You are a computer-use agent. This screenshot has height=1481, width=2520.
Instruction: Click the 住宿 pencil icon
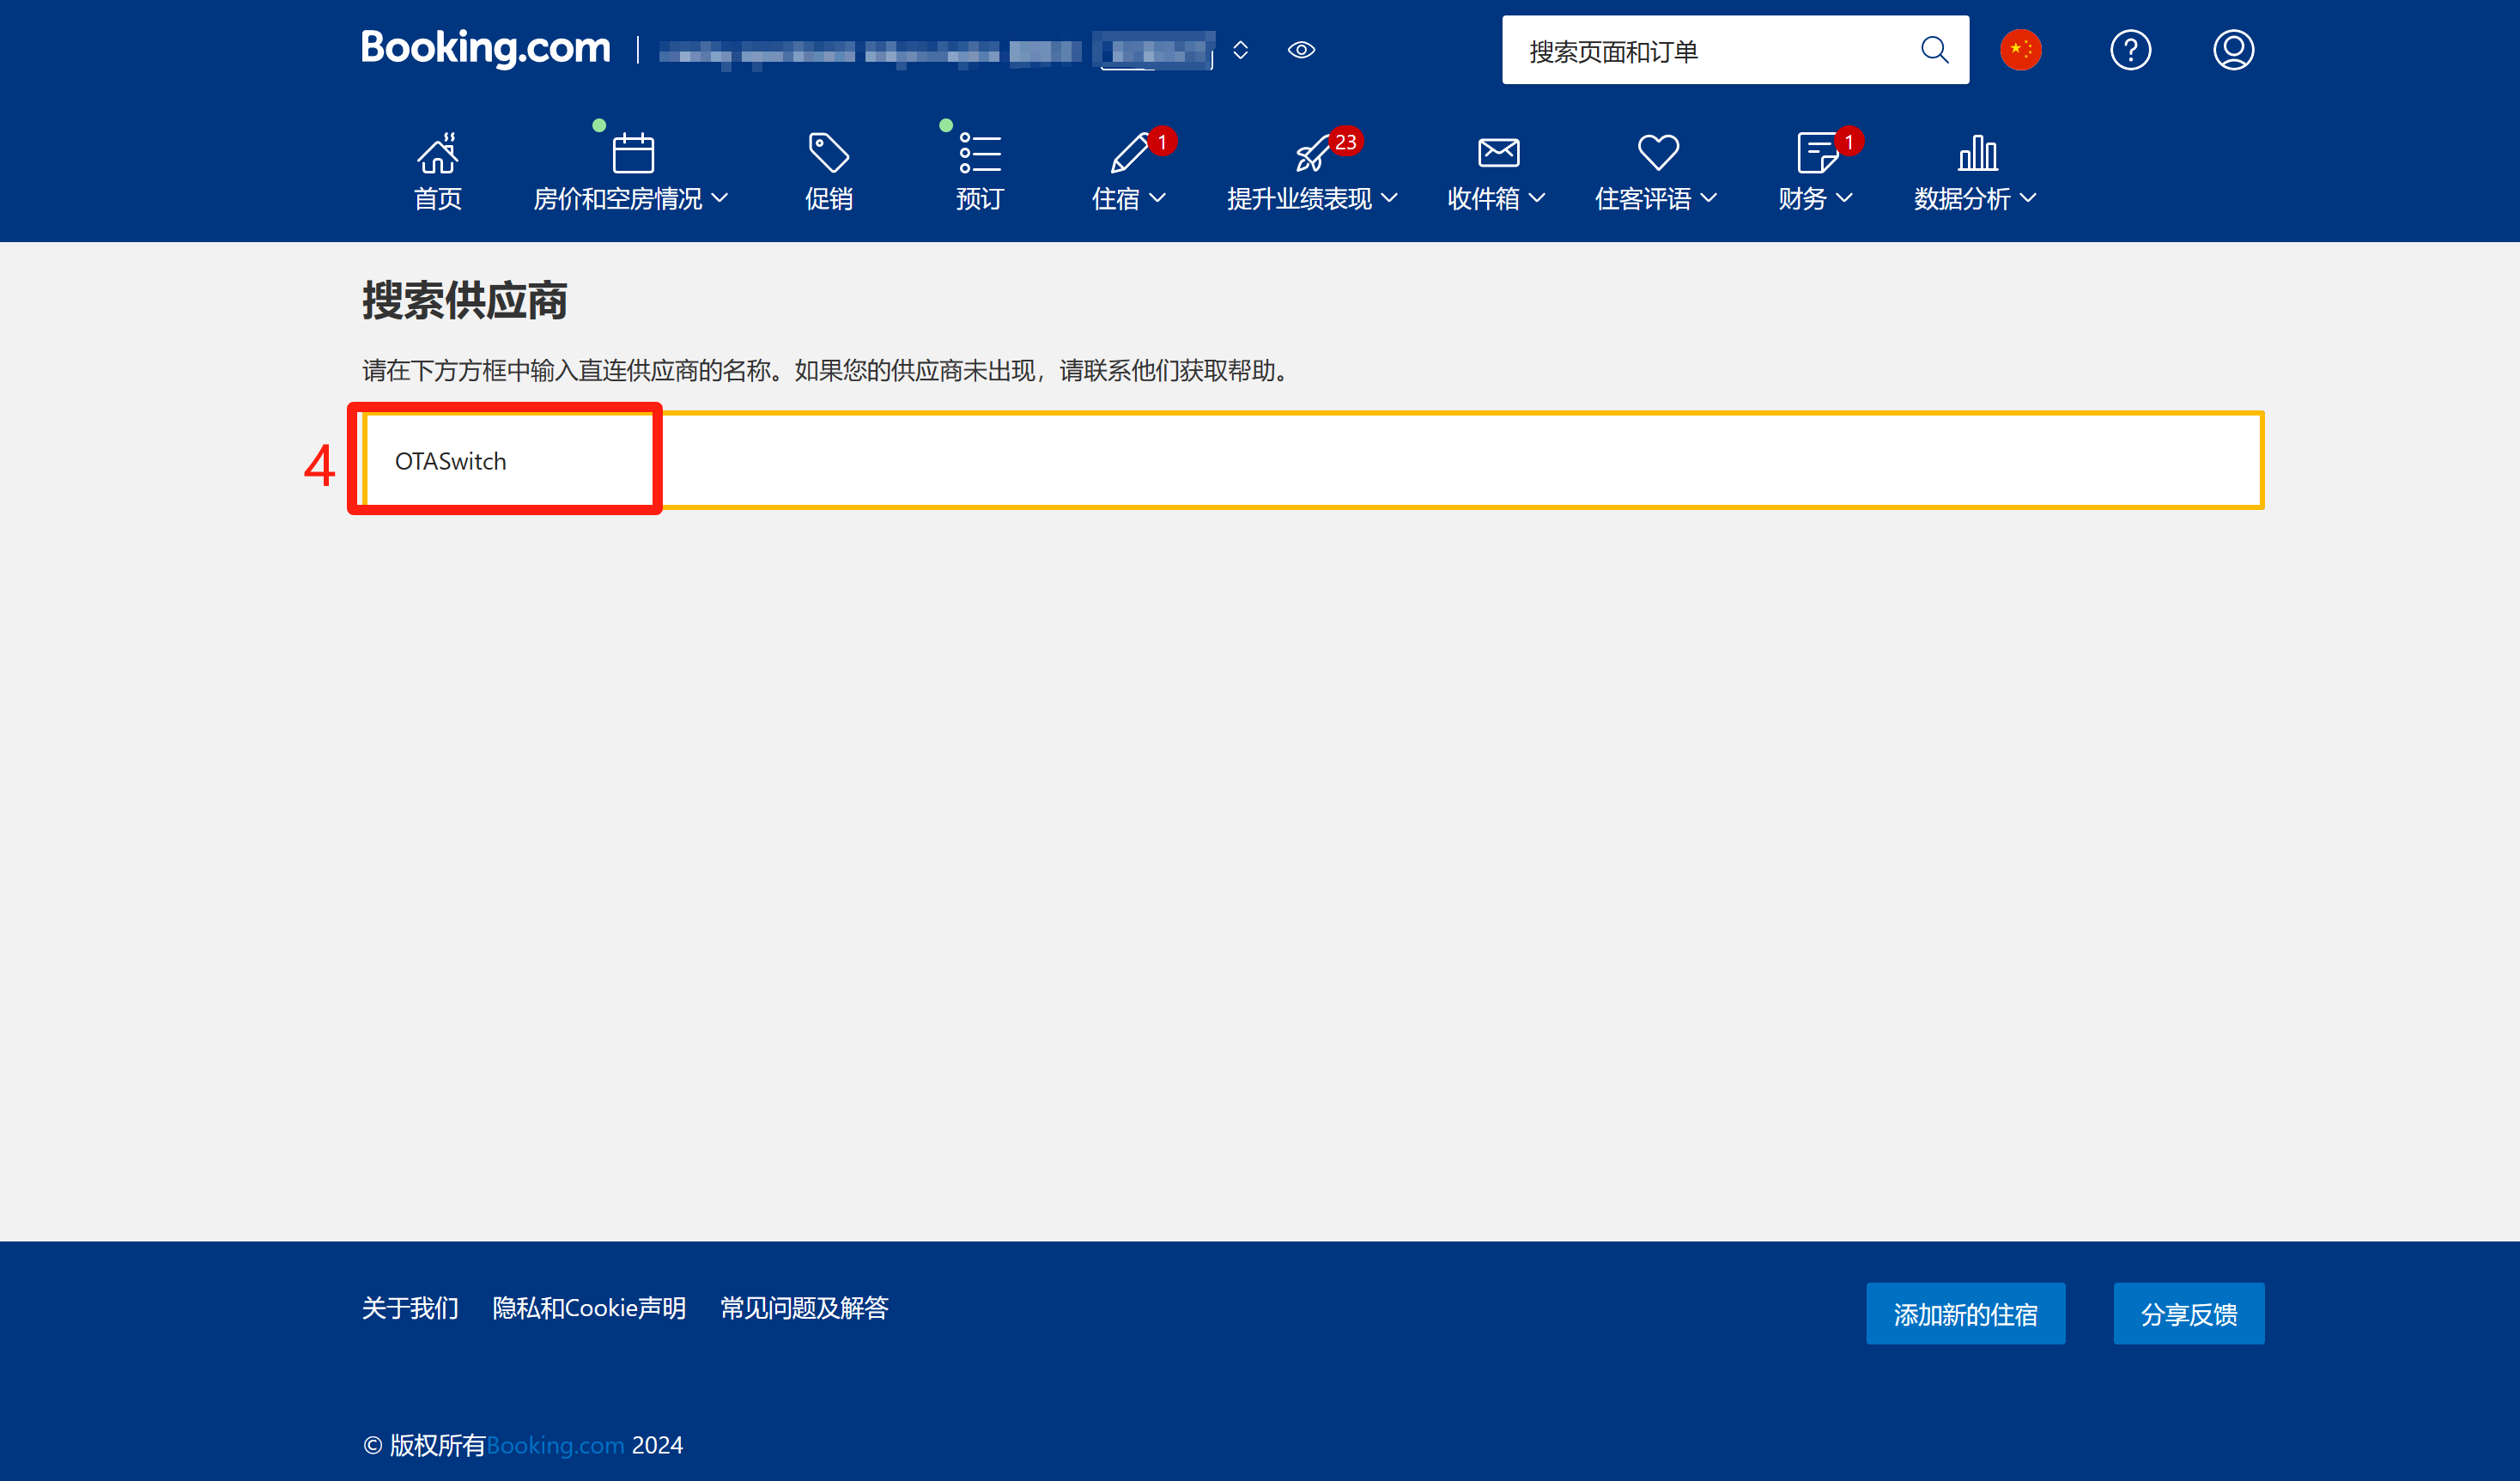click(1130, 153)
